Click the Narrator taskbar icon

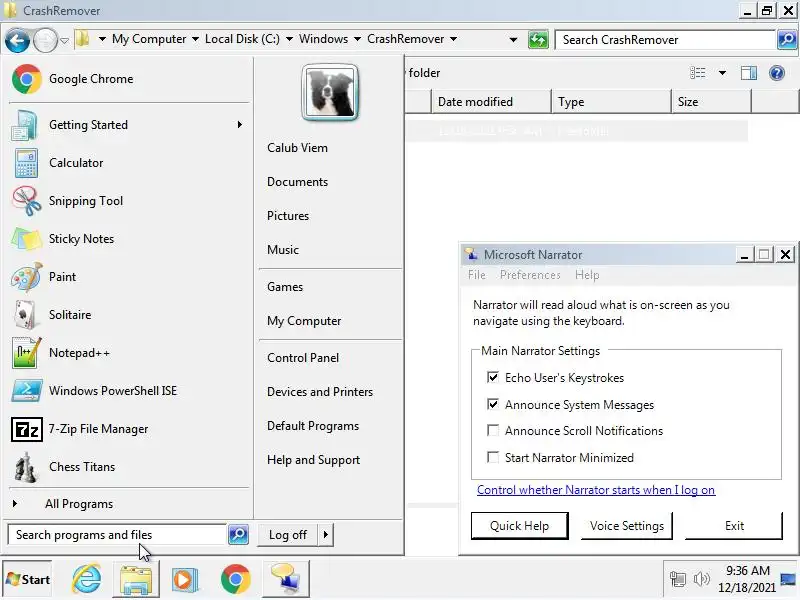pos(286,579)
